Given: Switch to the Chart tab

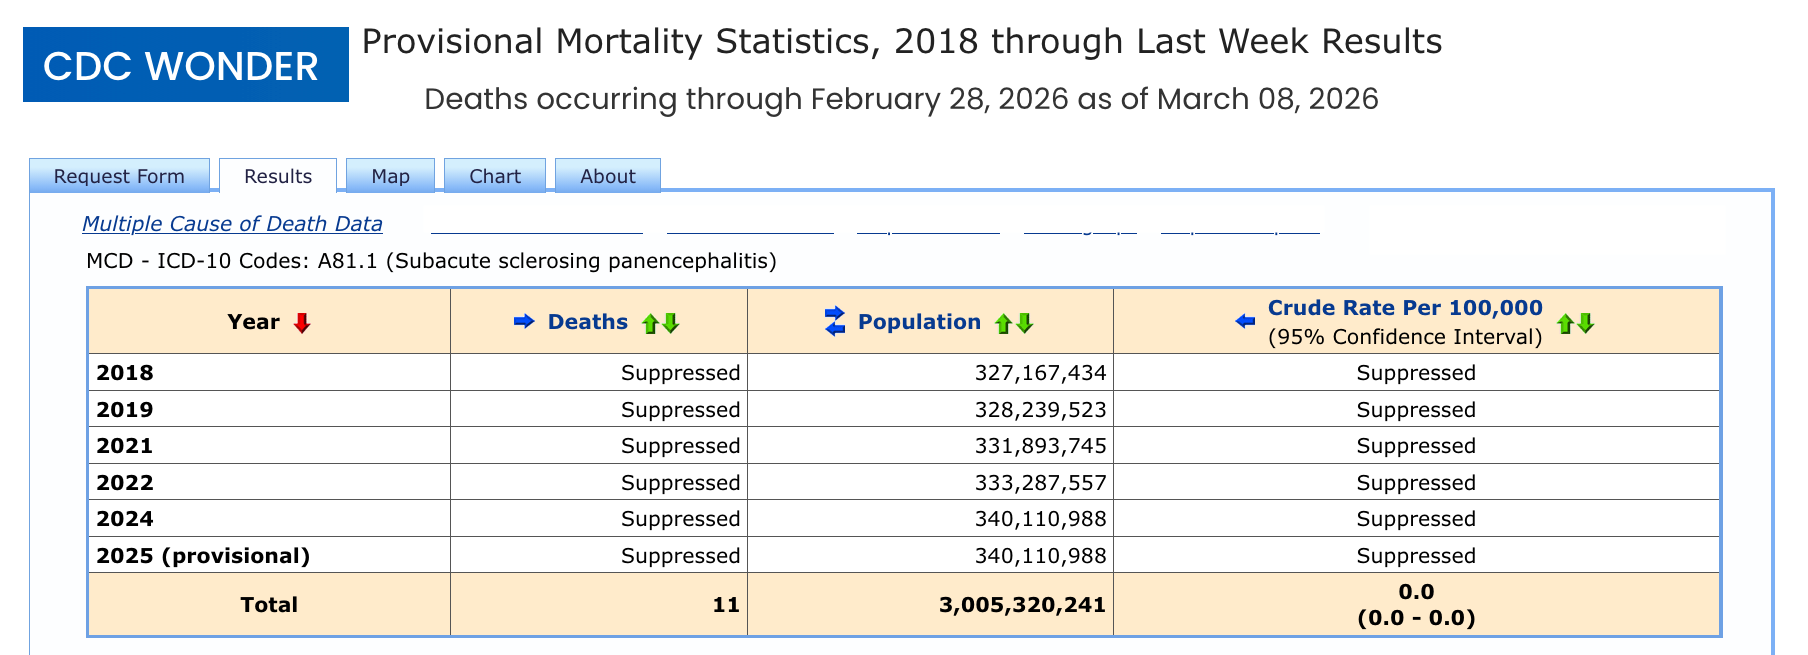Looking at the screenshot, I should (x=495, y=176).
